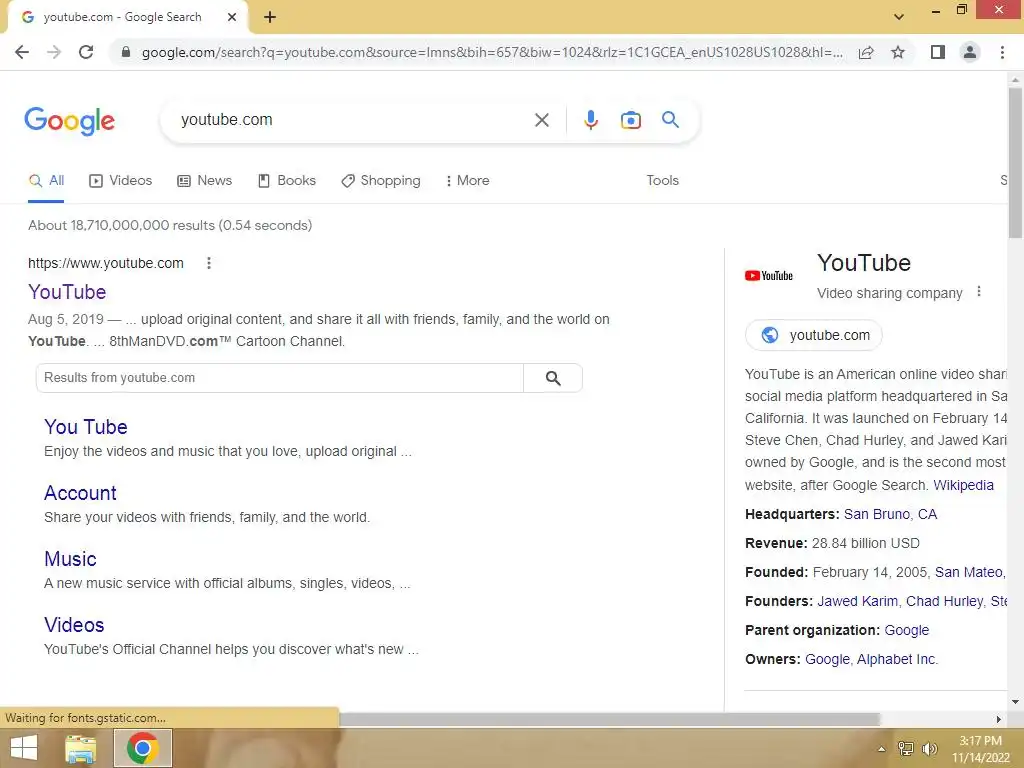Click the address bar URL text

491,52
